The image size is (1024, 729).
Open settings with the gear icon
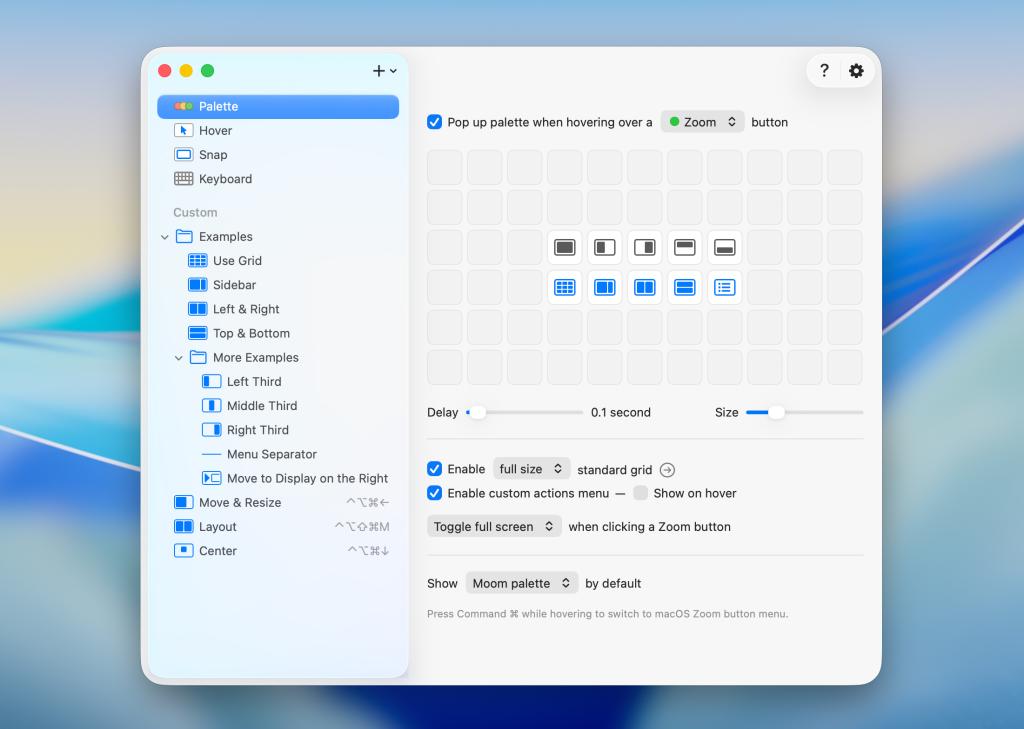pyautogui.click(x=856, y=71)
